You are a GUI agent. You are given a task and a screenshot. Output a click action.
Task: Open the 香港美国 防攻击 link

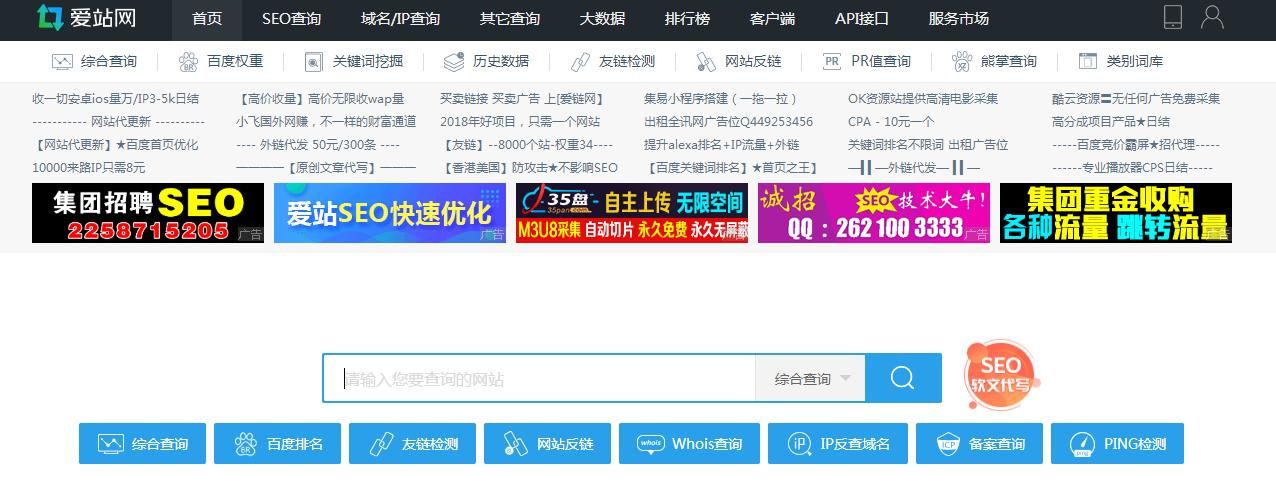point(529,168)
